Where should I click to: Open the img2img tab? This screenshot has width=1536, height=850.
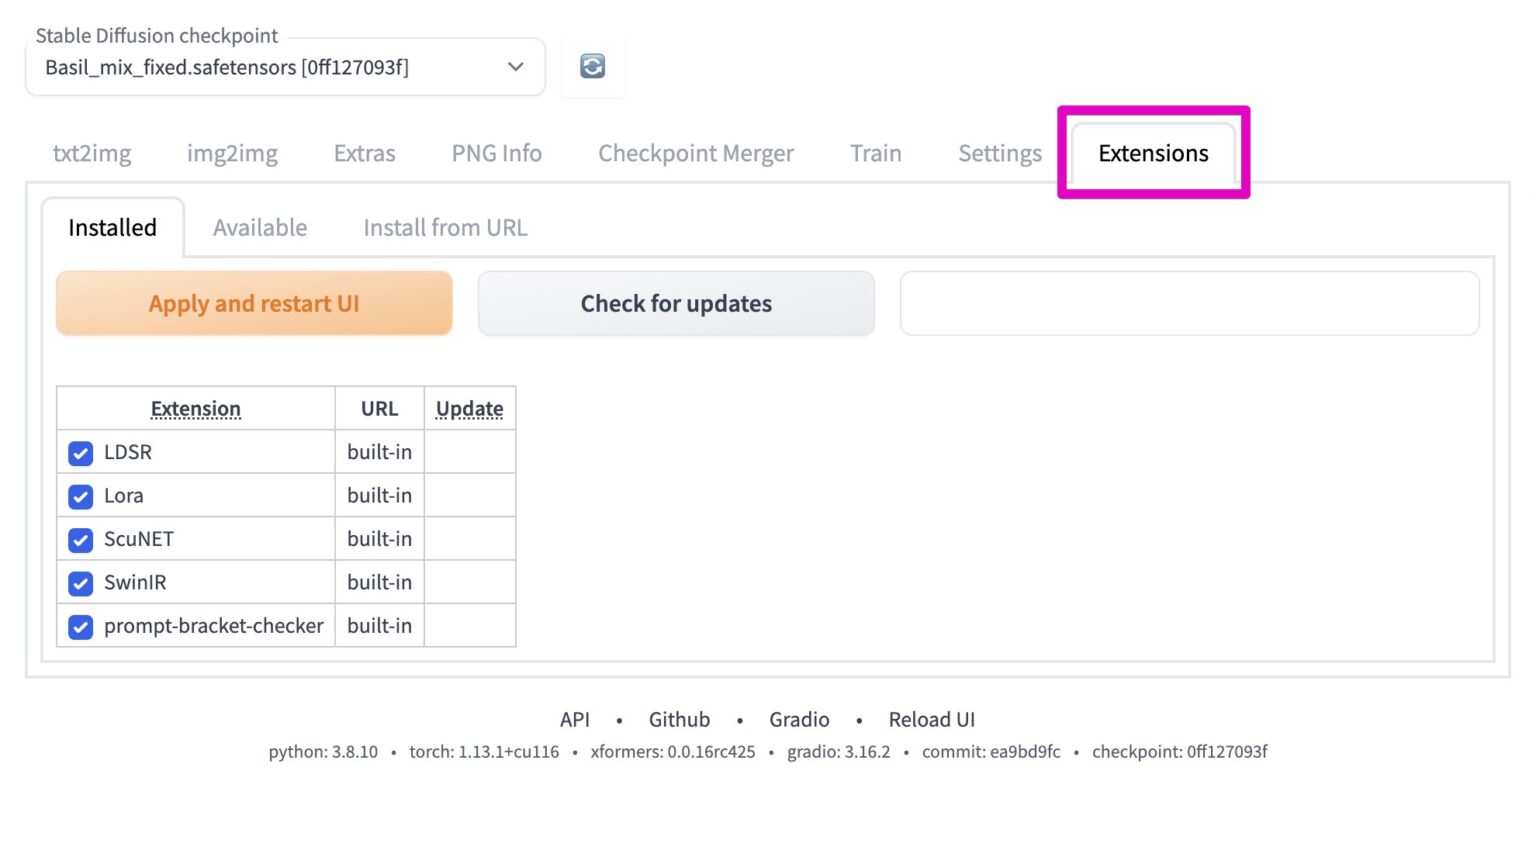(231, 153)
